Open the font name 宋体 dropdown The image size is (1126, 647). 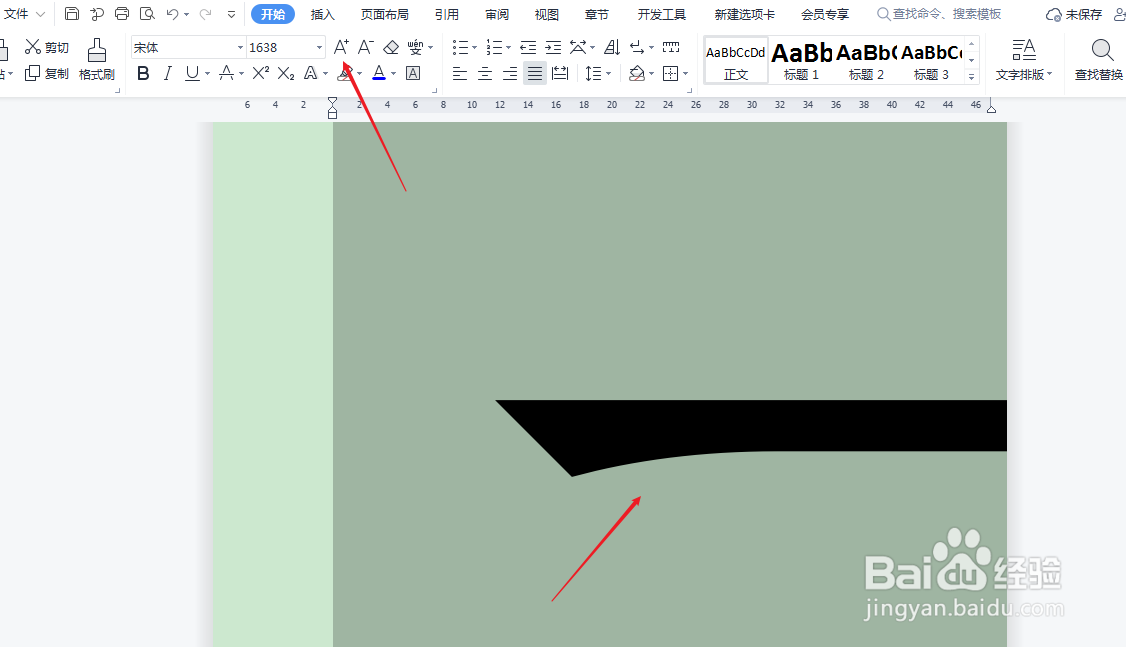240,47
